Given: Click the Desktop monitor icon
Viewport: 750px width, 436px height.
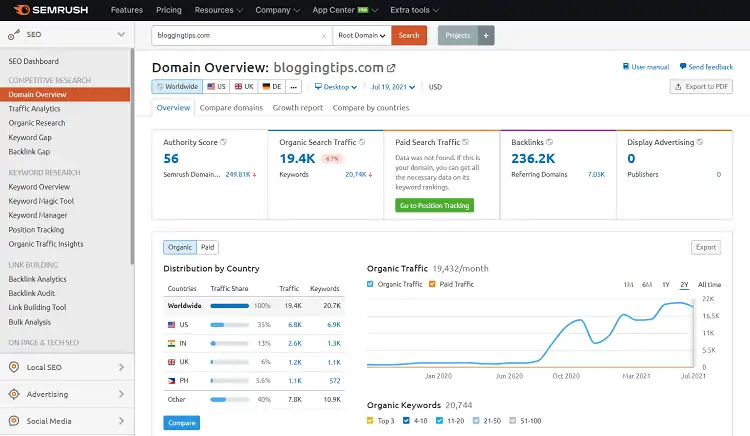Looking at the screenshot, I should (x=318, y=87).
